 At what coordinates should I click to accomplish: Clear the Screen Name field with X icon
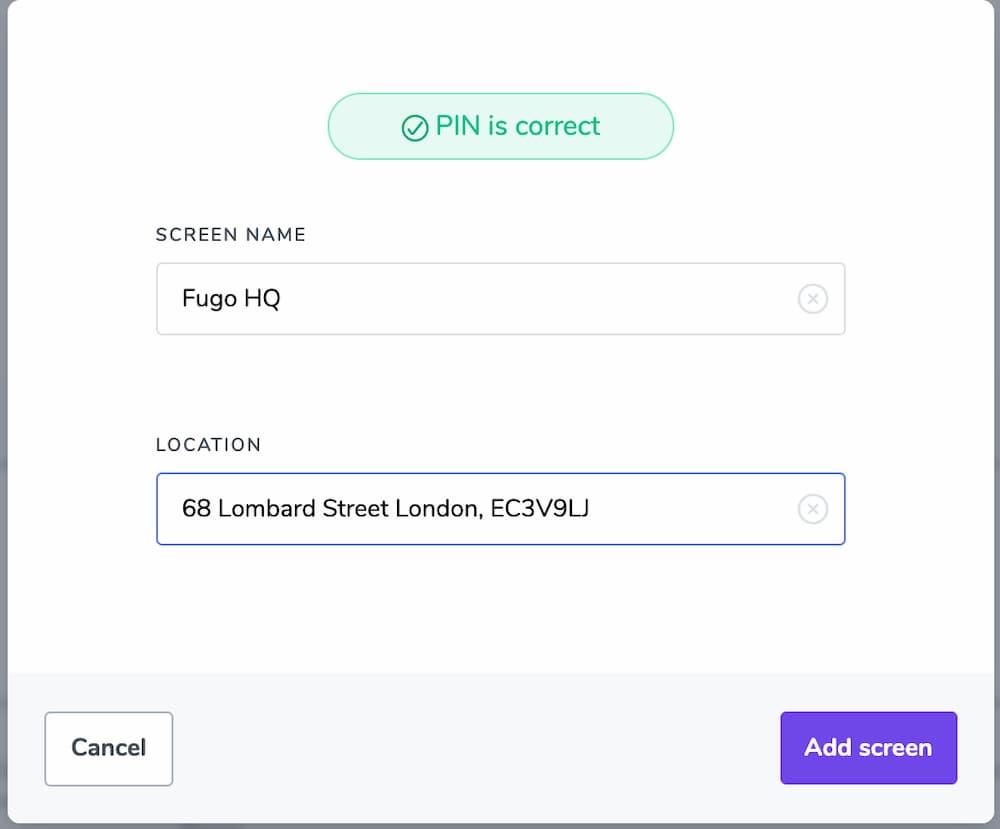(812, 299)
